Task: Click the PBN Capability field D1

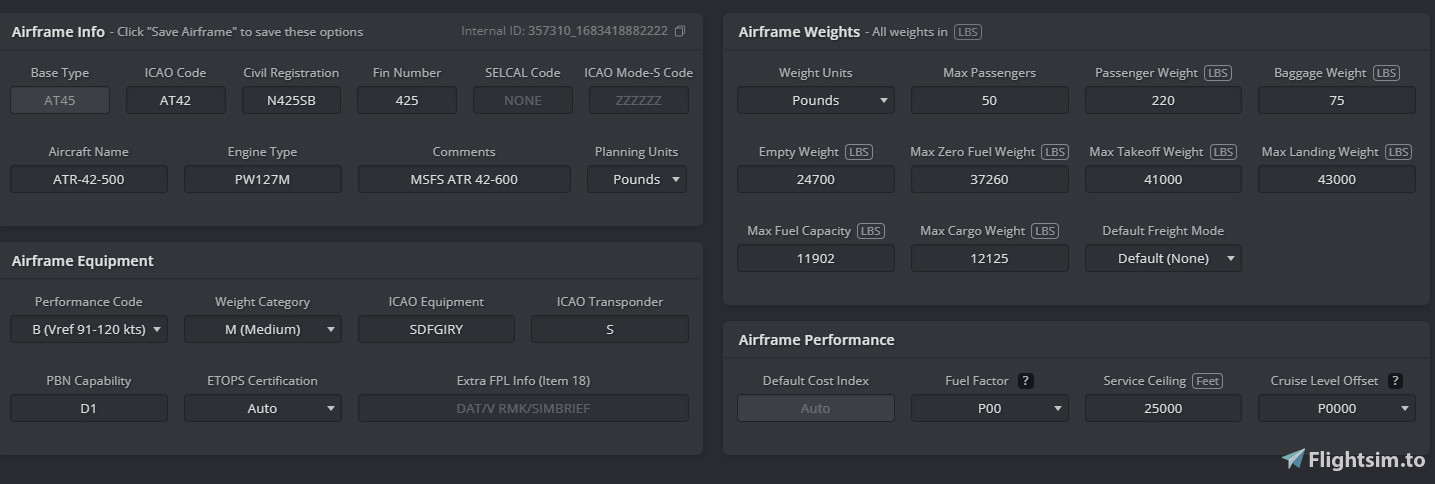Action: coord(89,408)
